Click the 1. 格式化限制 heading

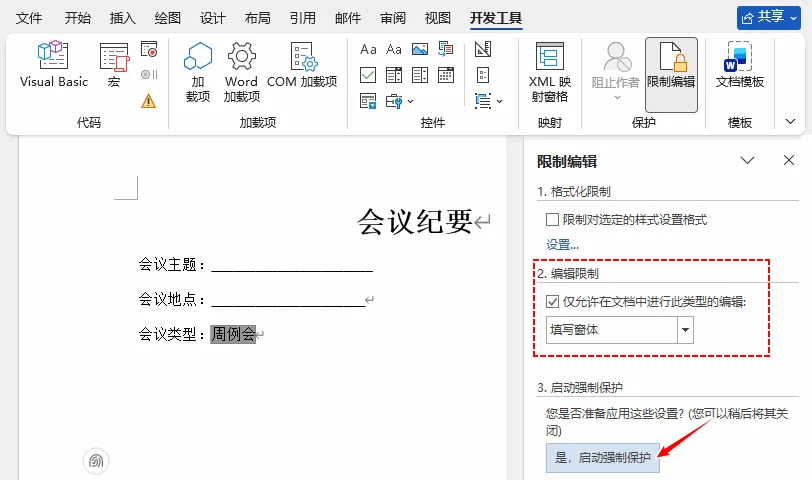574,192
